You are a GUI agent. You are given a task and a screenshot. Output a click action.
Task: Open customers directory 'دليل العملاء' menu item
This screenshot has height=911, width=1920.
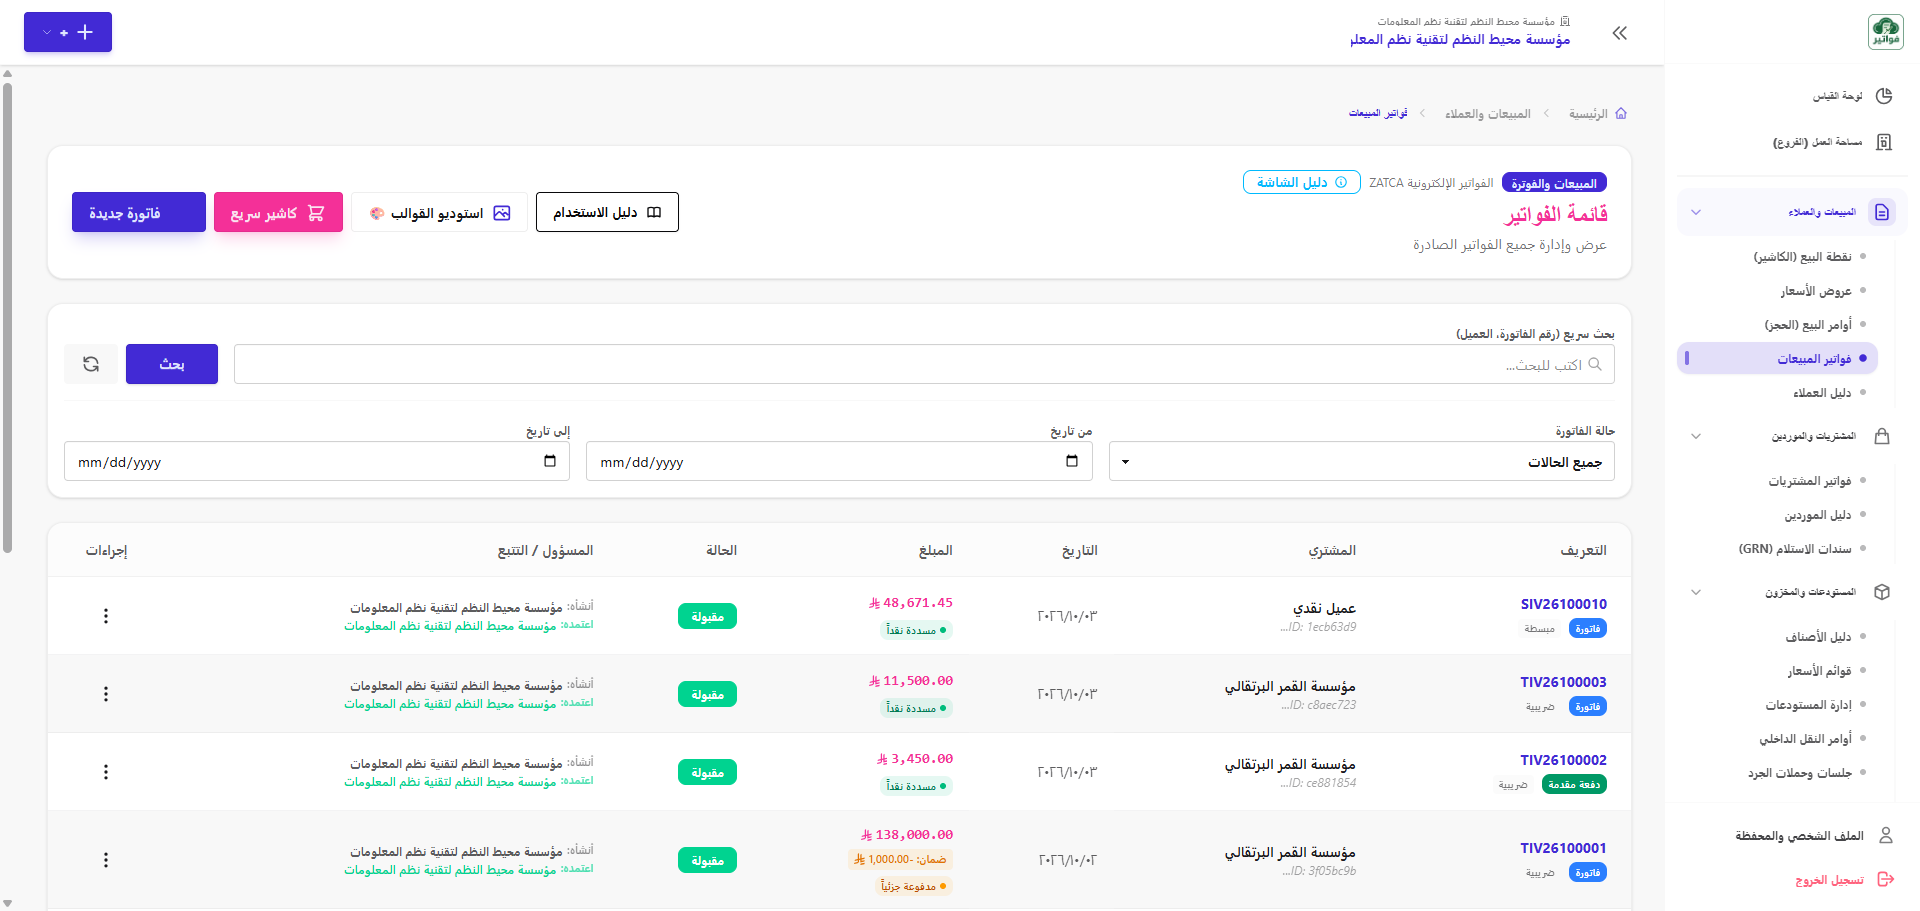tap(1821, 393)
